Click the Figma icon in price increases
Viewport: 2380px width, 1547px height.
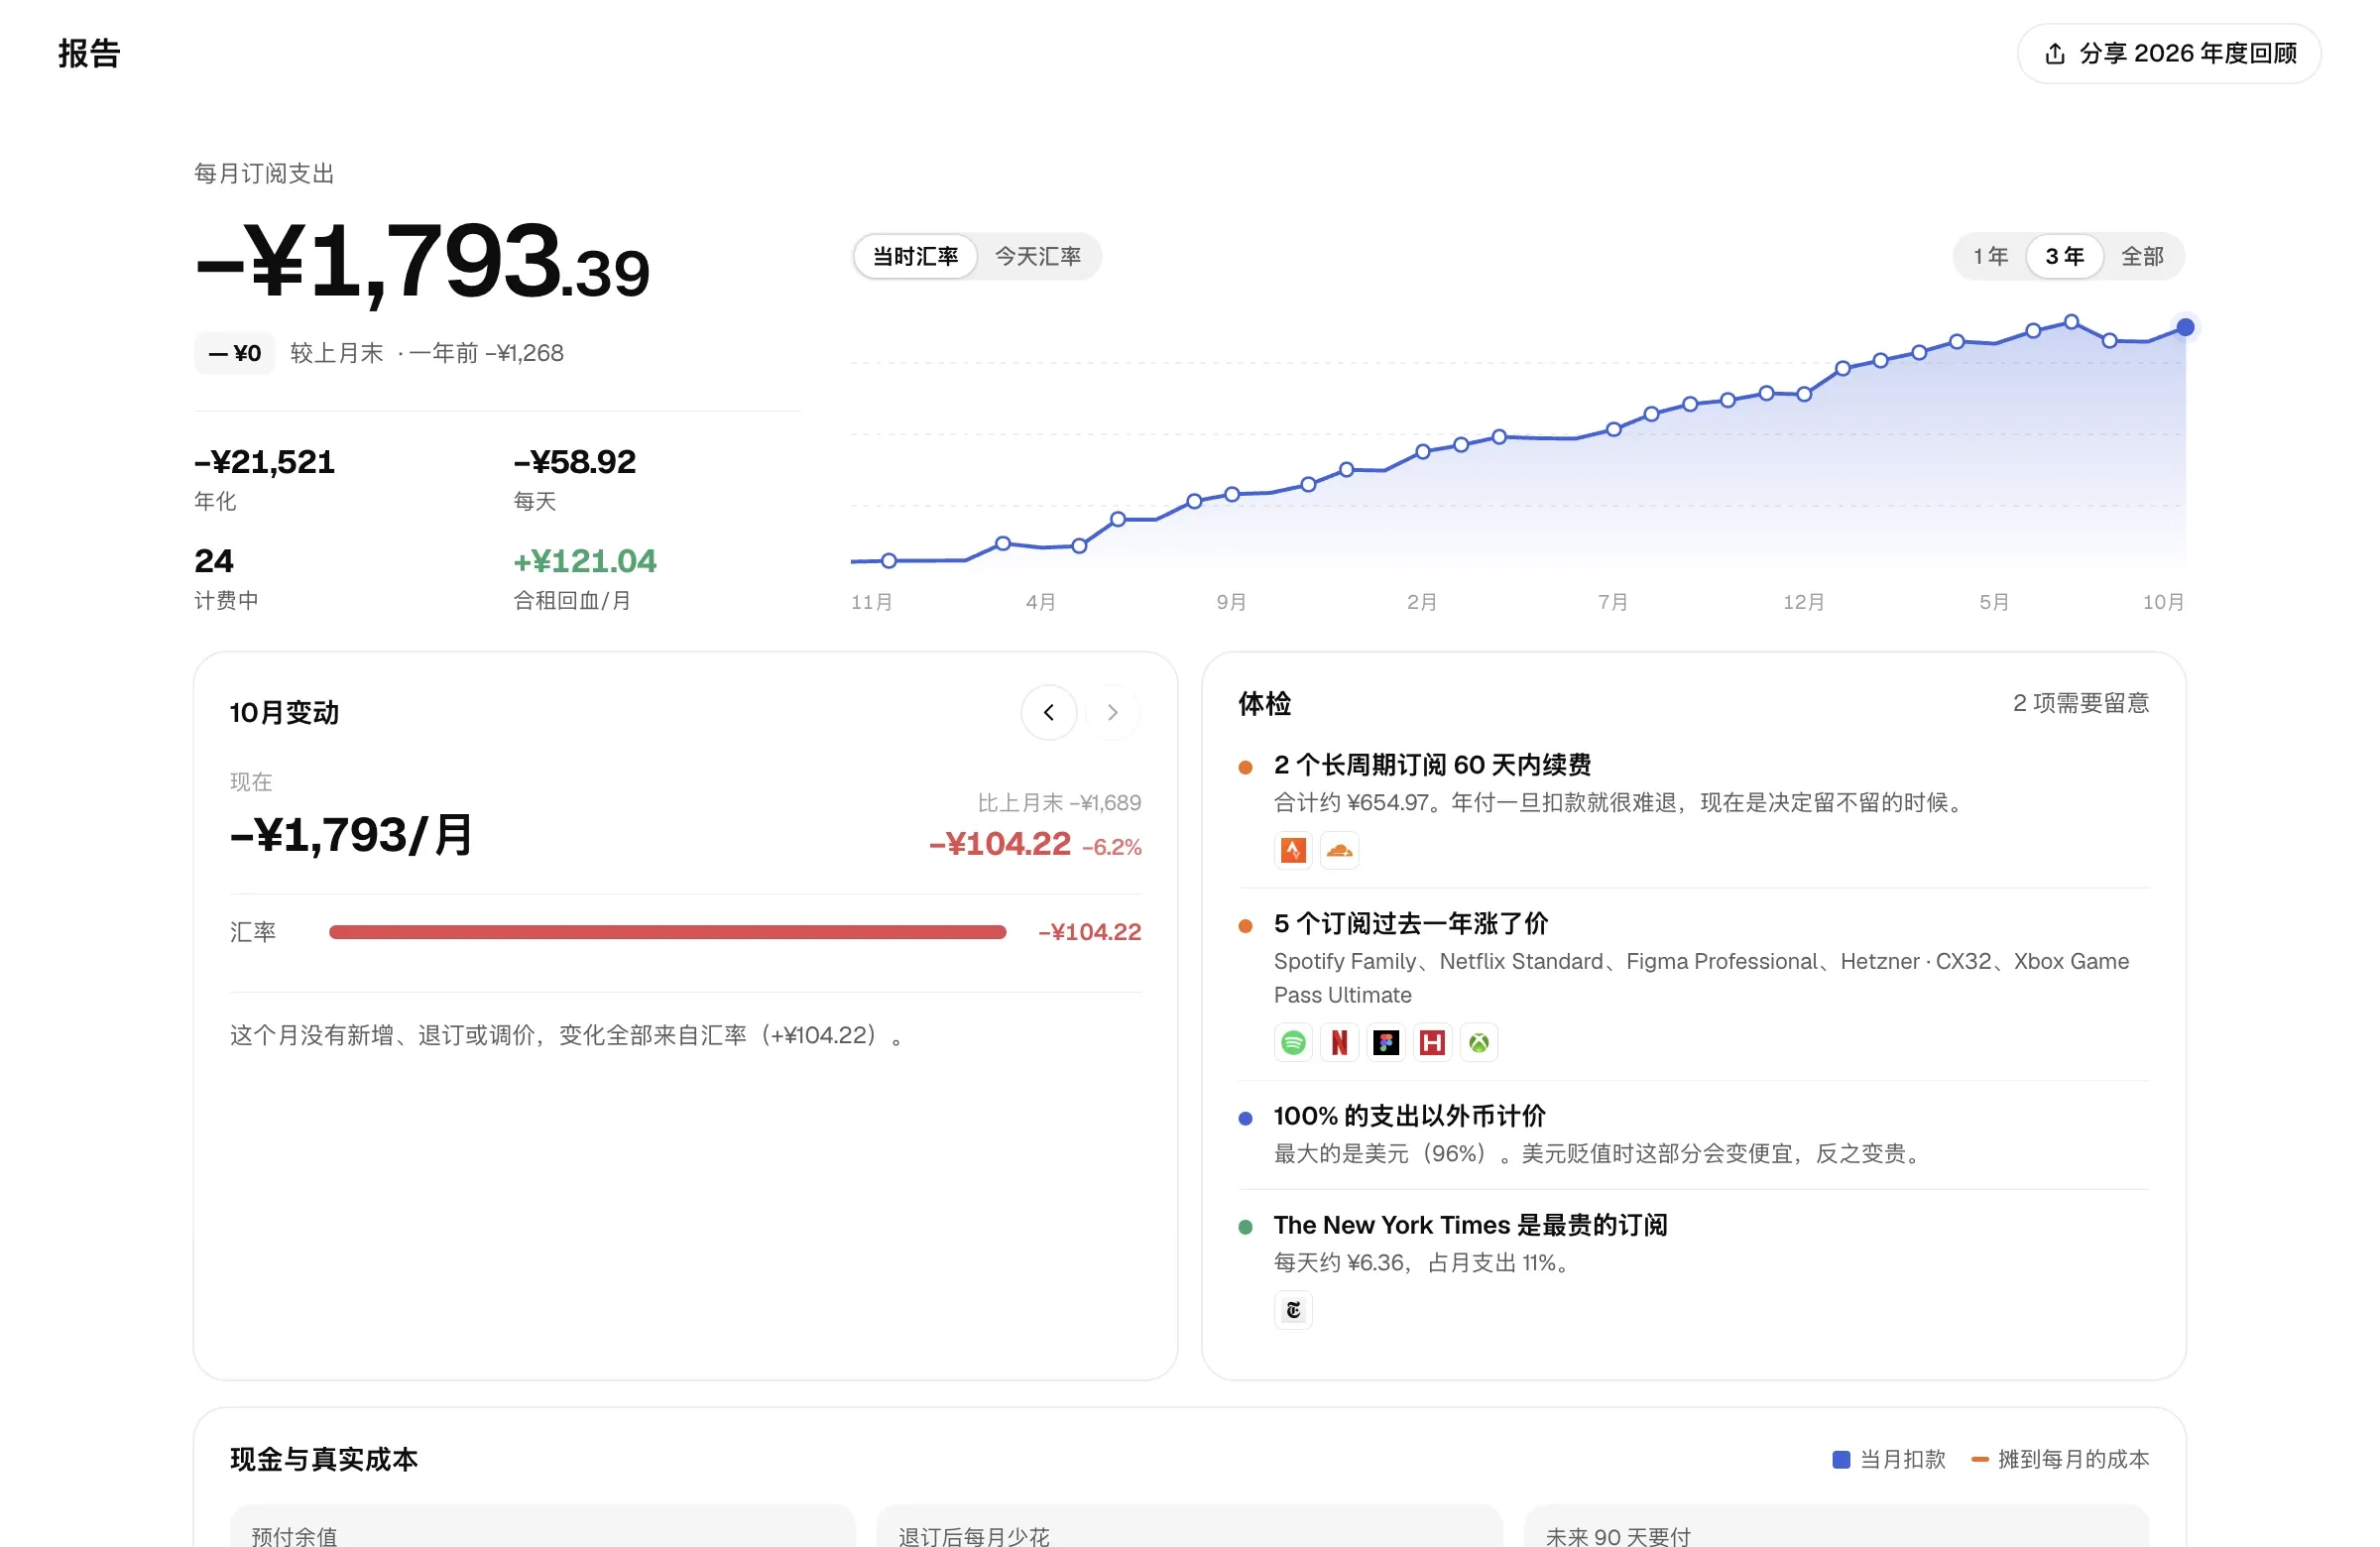point(1386,1043)
